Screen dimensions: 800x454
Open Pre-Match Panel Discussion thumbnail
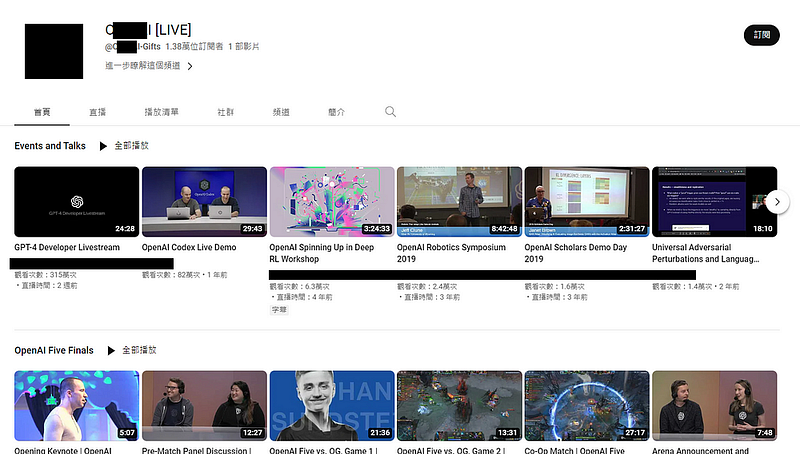(204, 406)
